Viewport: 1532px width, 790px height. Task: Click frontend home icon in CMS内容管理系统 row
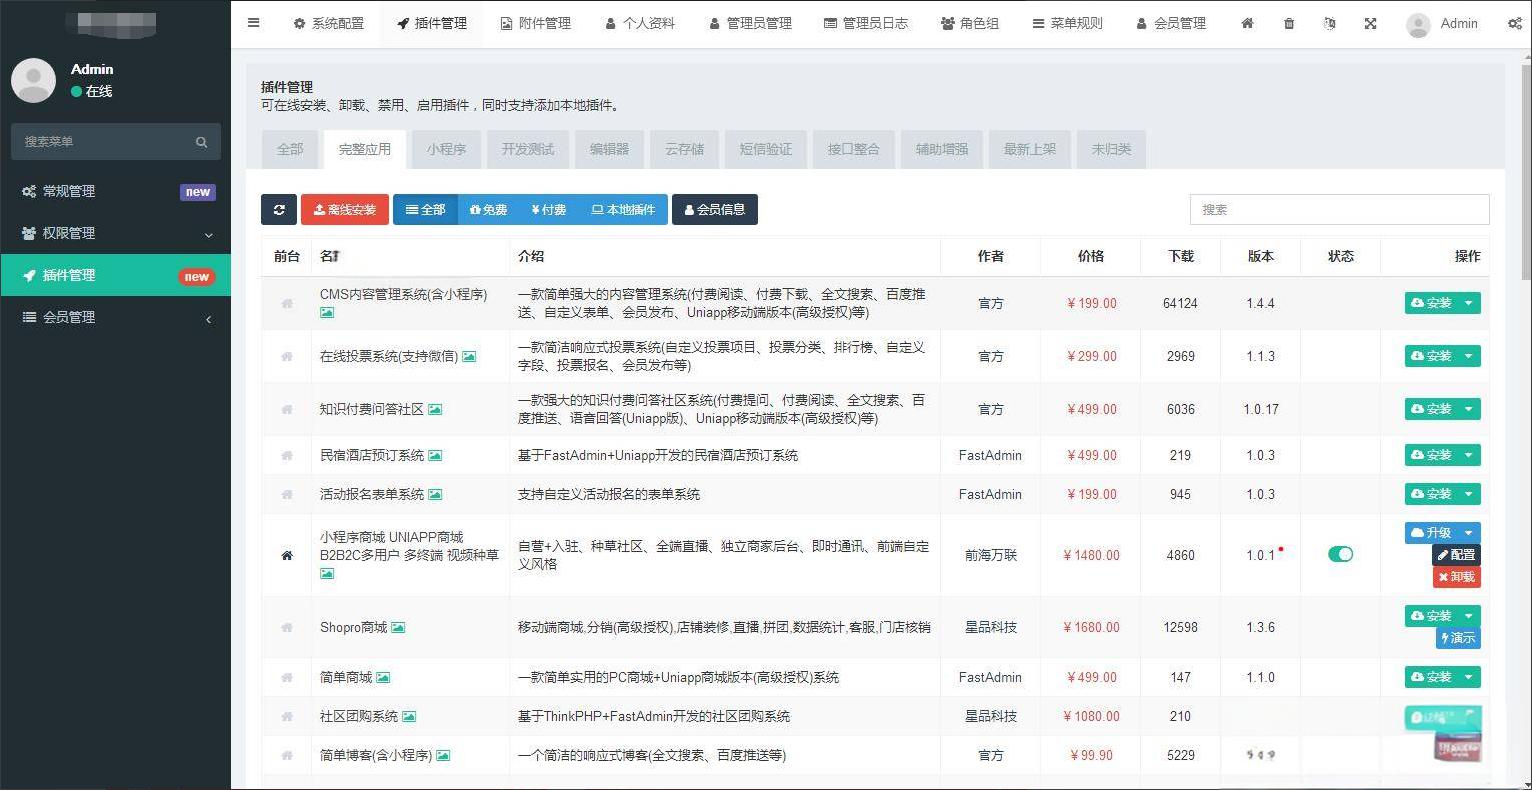(x=287, y=303)
